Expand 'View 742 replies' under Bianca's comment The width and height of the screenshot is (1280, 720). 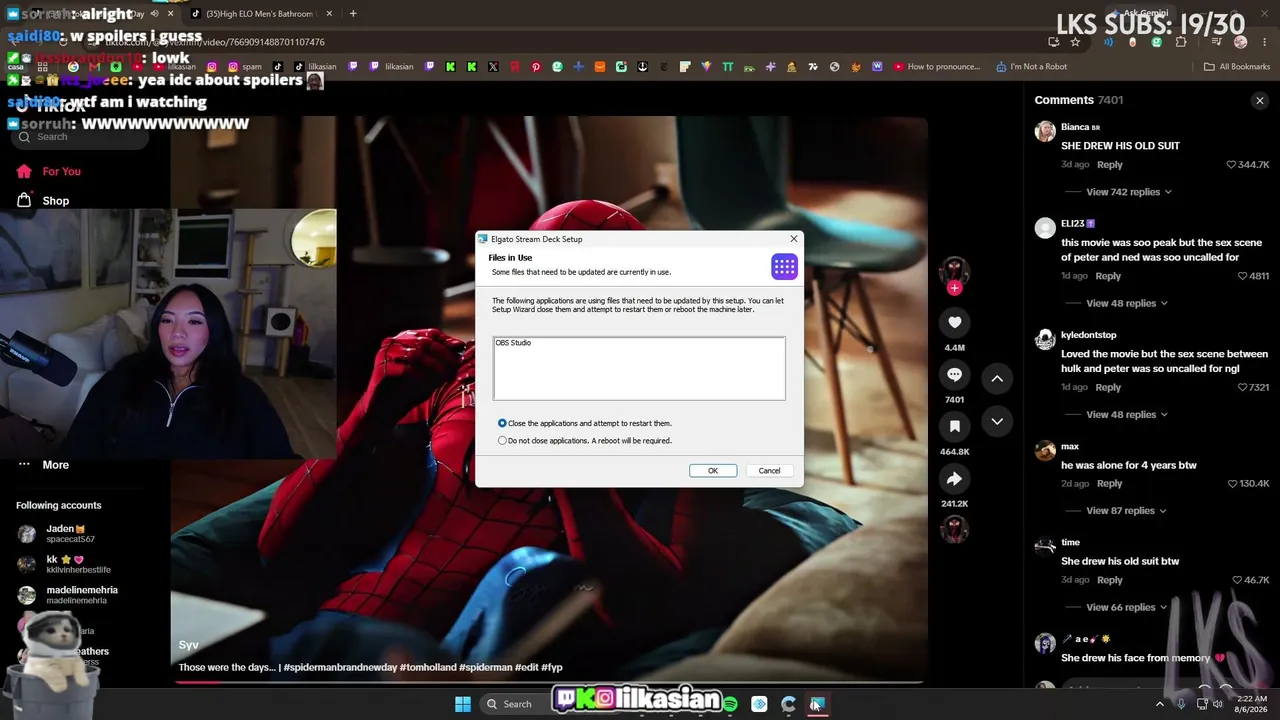(x=1129, y=192)
